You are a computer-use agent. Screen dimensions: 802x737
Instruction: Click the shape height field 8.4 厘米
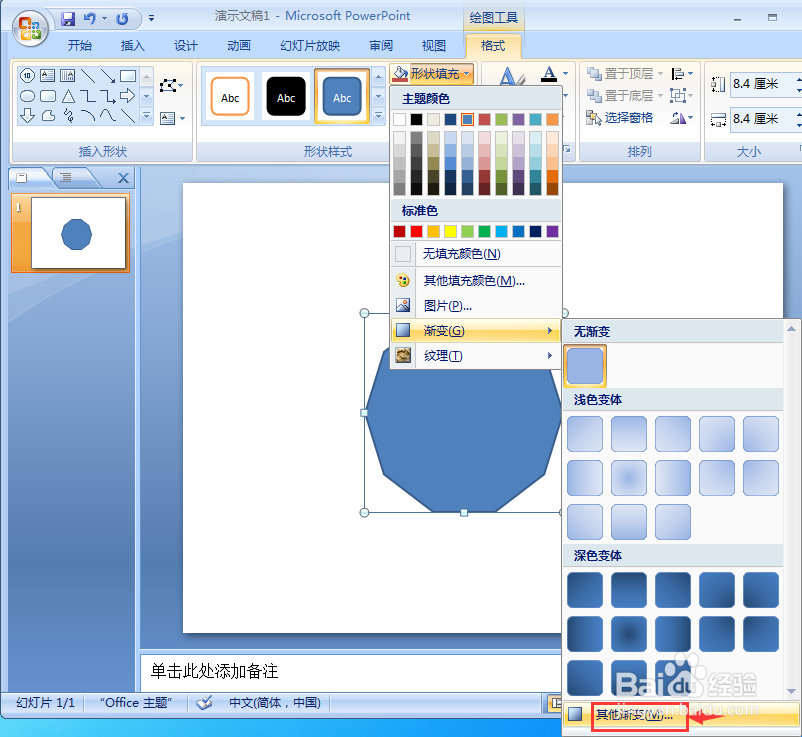763,84
